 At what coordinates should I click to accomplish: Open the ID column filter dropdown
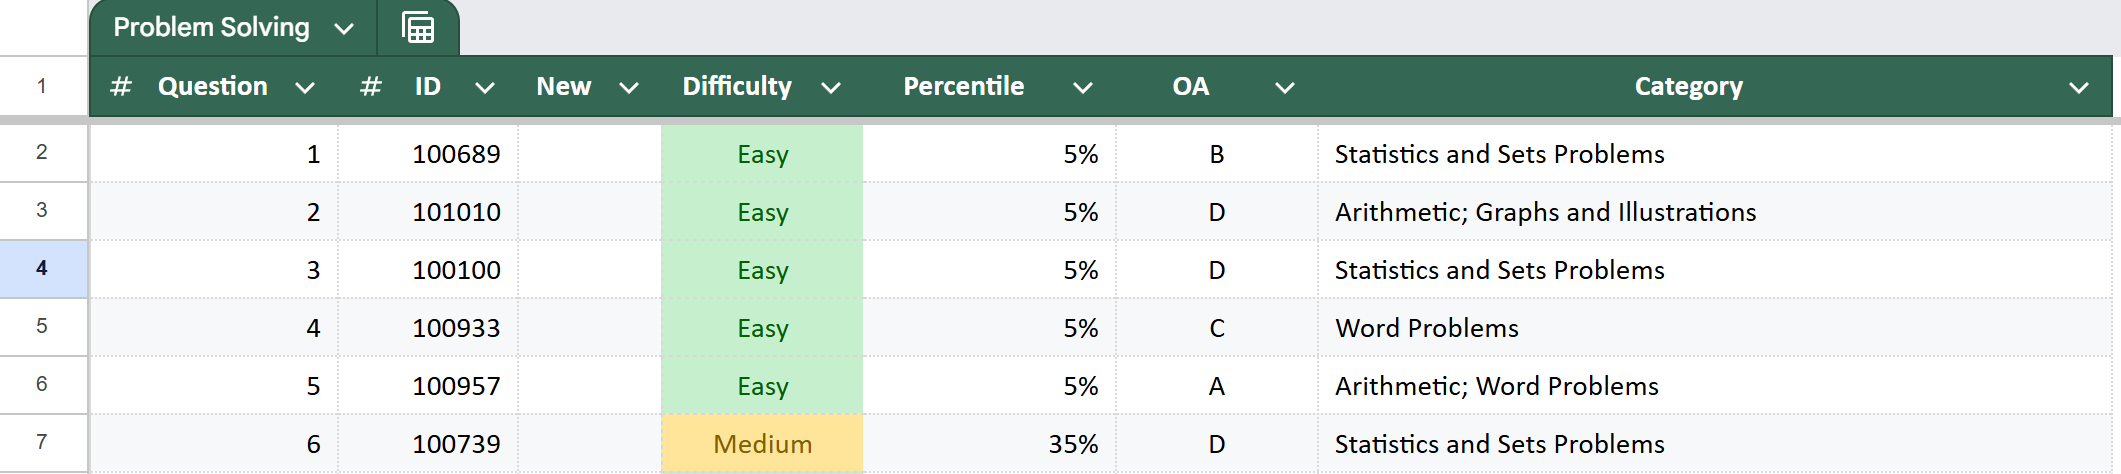pos(485,88)
